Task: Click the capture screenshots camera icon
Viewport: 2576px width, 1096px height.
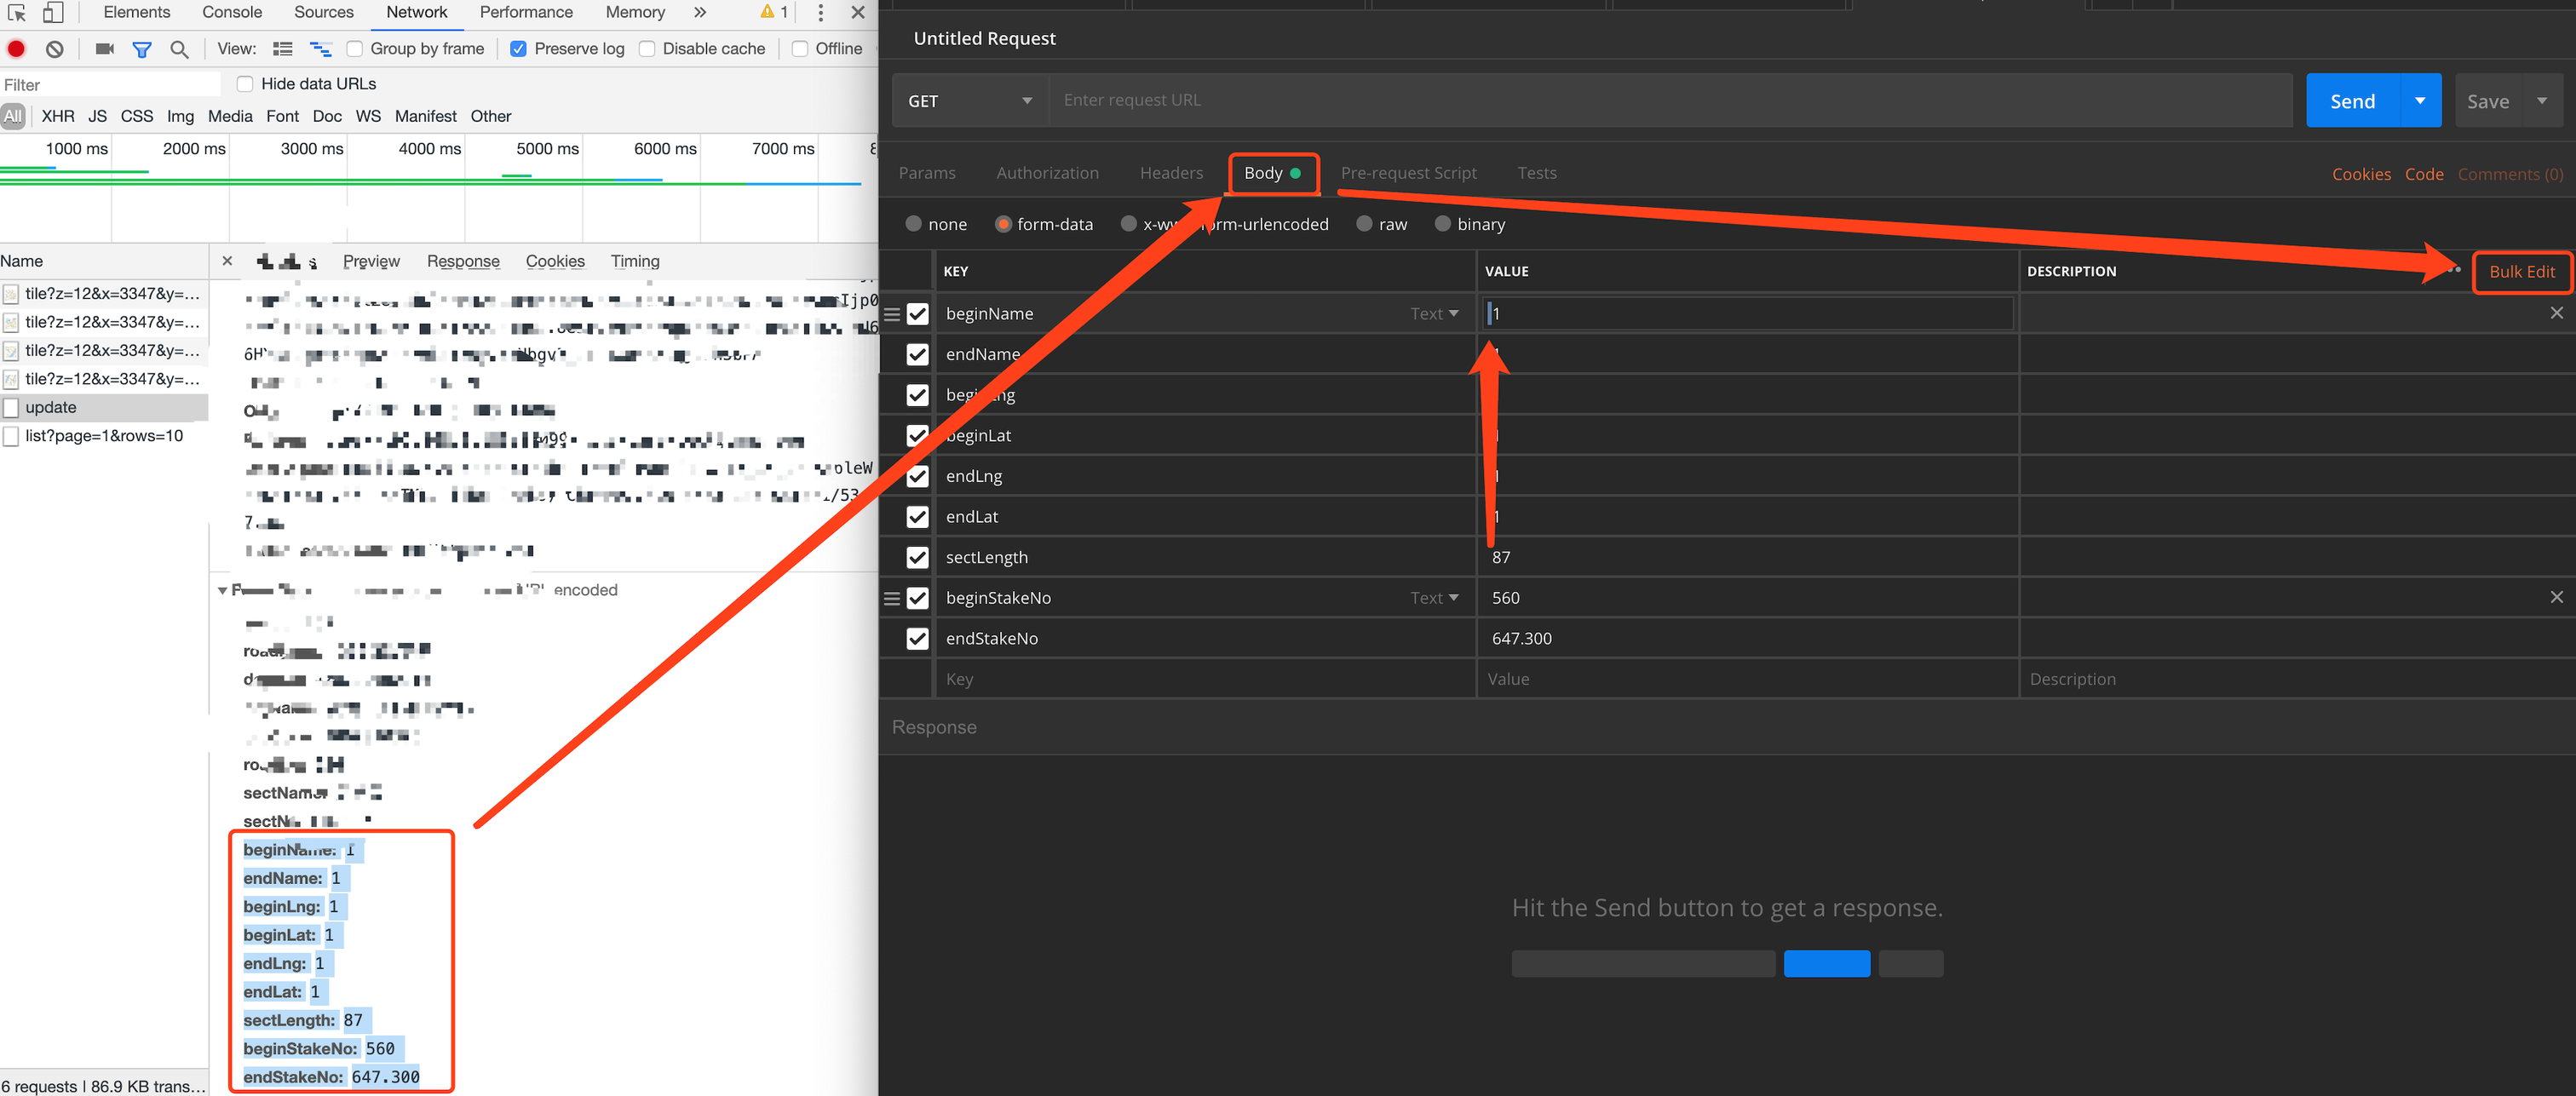Action: click(104, 49)
